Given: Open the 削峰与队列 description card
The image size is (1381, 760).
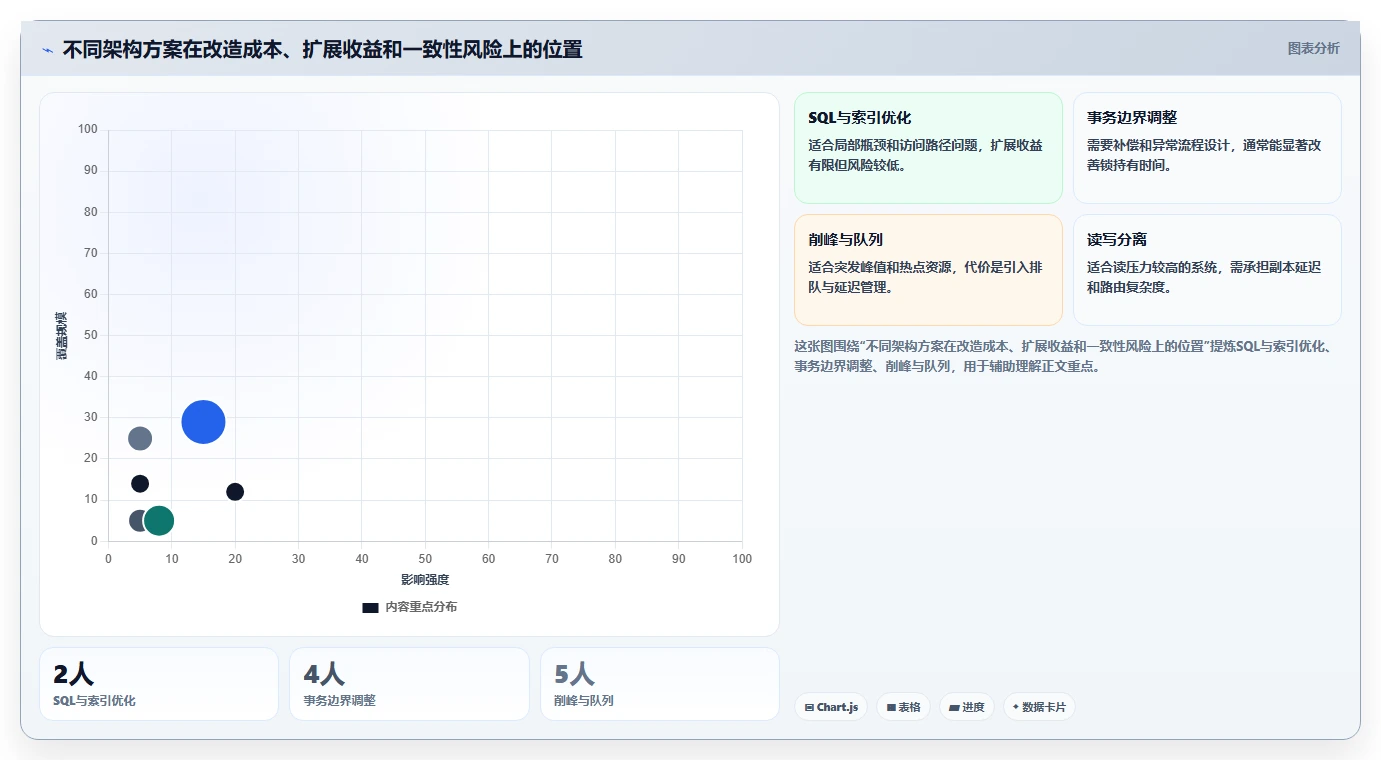Looking at the screenshot, I should tap(928, 270).
